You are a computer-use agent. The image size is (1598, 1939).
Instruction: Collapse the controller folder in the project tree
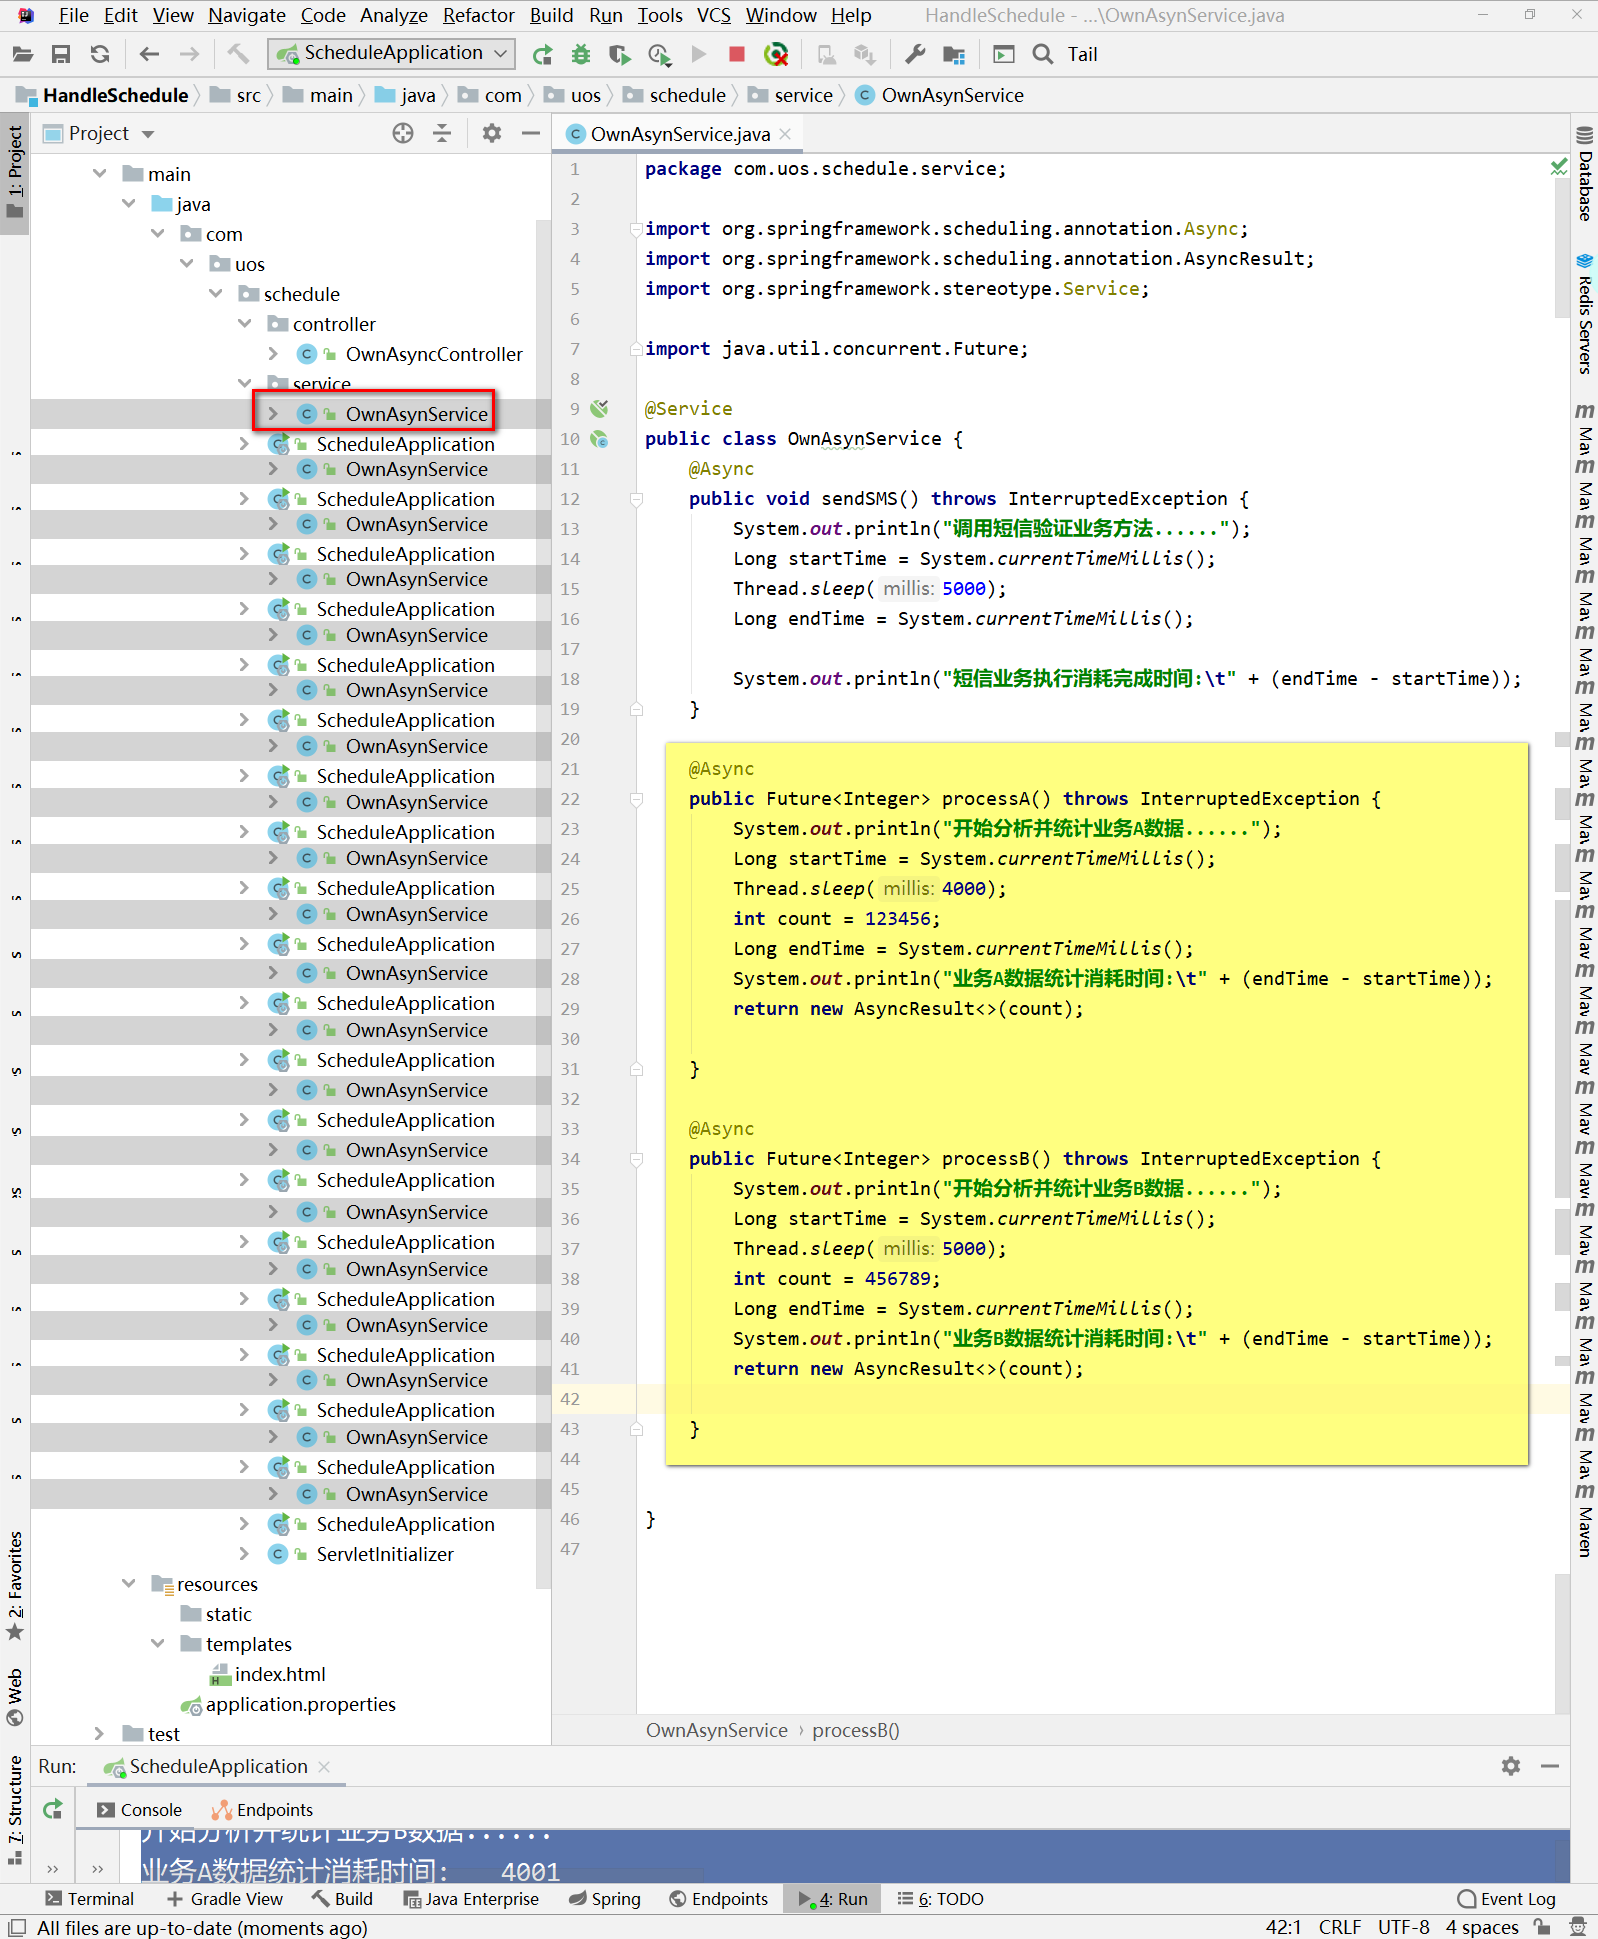click(x=245, y=324)
